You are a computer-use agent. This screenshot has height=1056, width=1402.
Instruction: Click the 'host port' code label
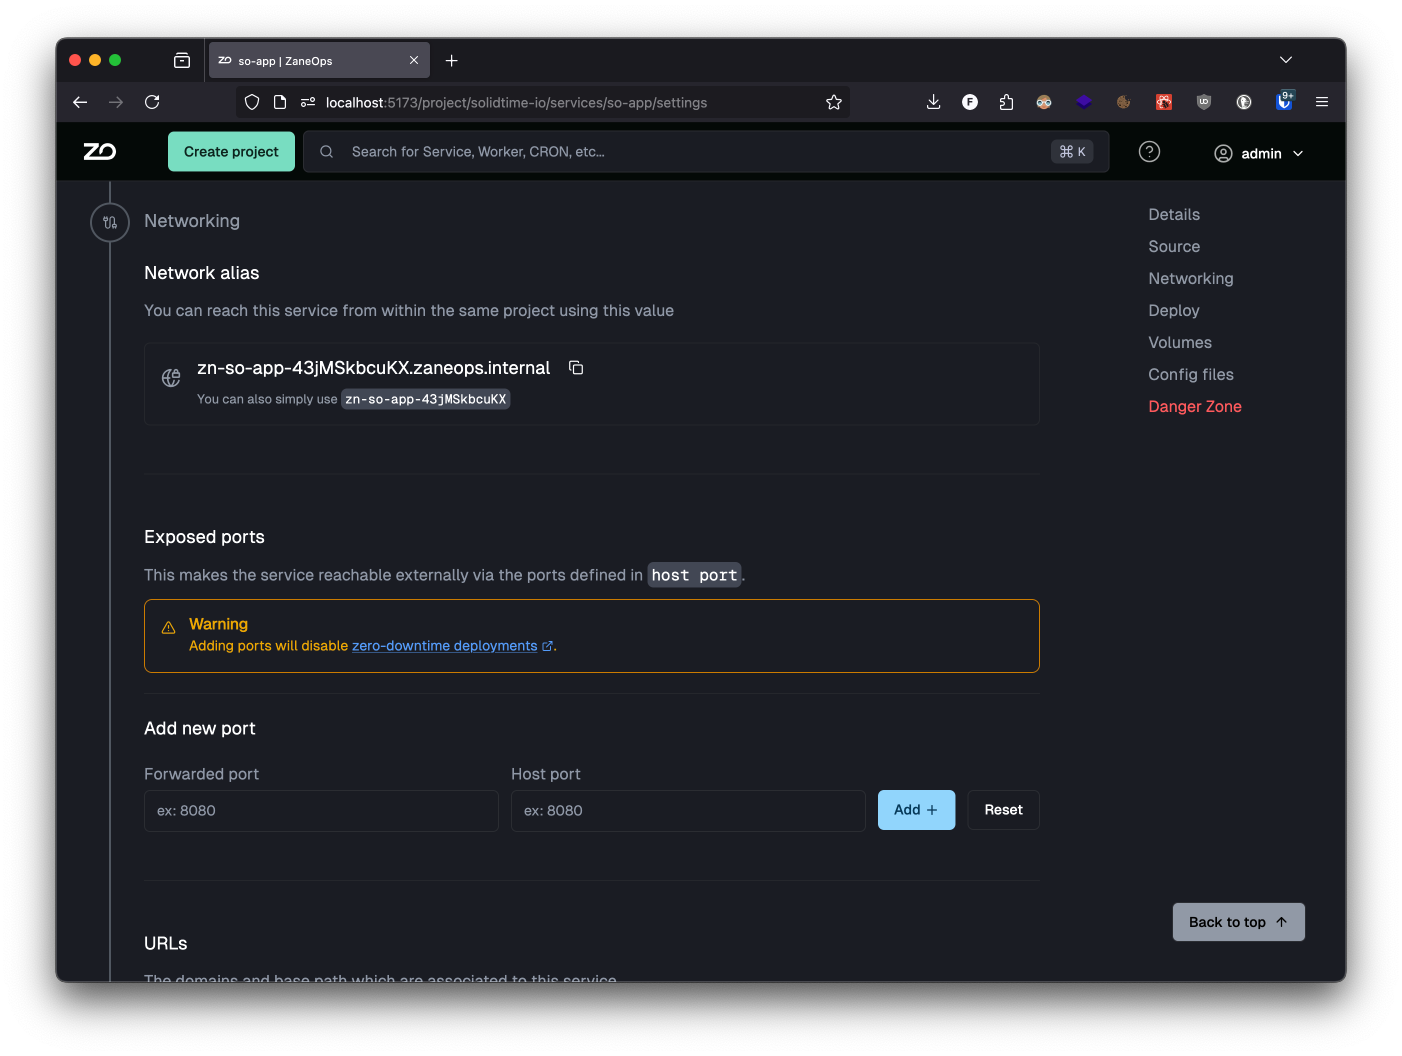click(x=694, y=575)
